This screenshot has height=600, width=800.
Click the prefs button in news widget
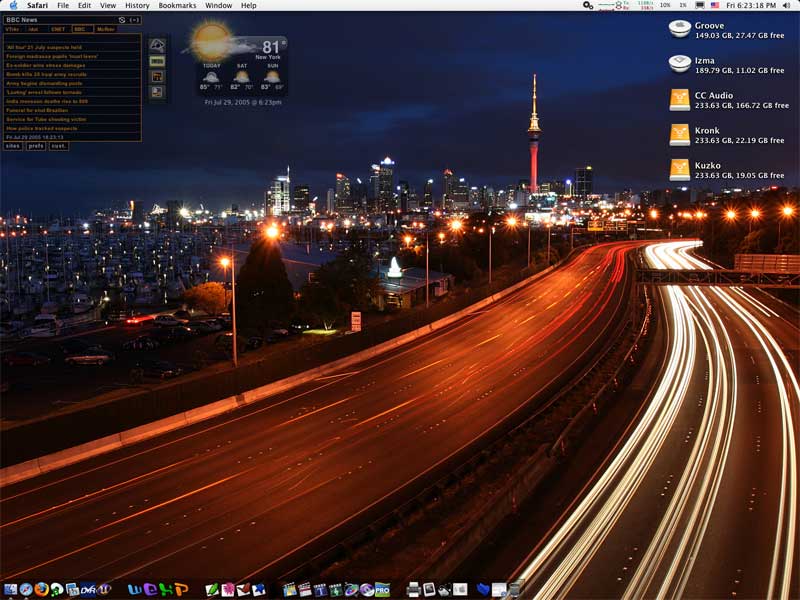(36, 146)
